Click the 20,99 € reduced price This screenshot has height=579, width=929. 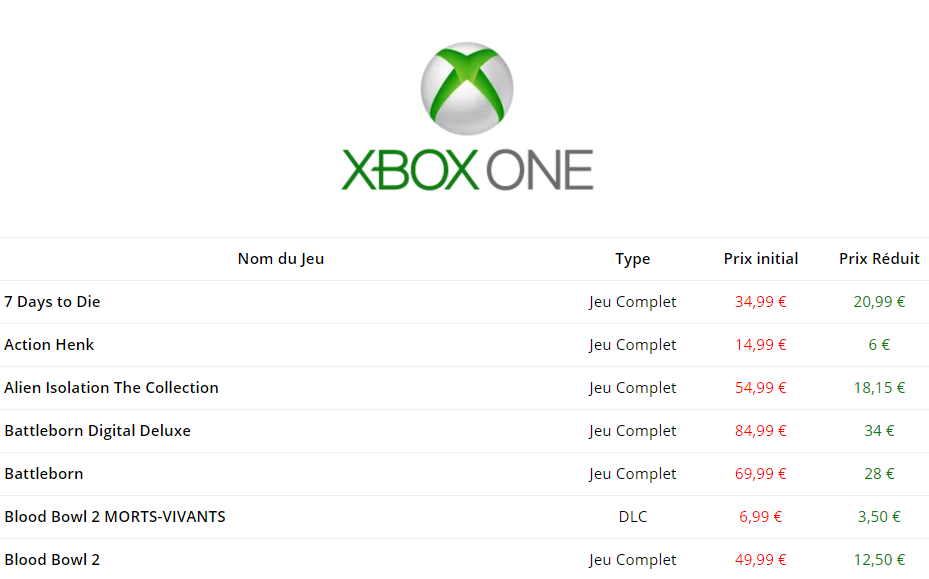[x=879, y=302]
